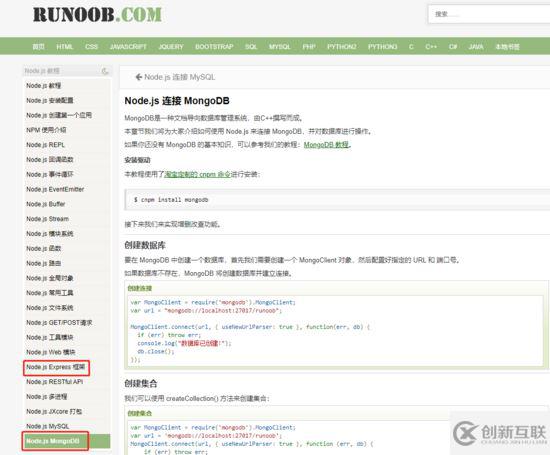This screenshot has height=455, width=550.
Task: Open Node.js Express framework in sidebar
Action: click(56, 367)
